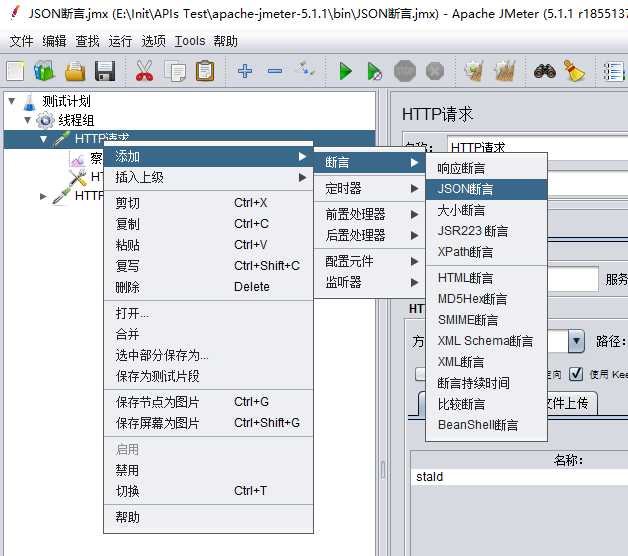628x556 pixels.
Task: Expand the second HTTP request node
Action: [43, 196]
